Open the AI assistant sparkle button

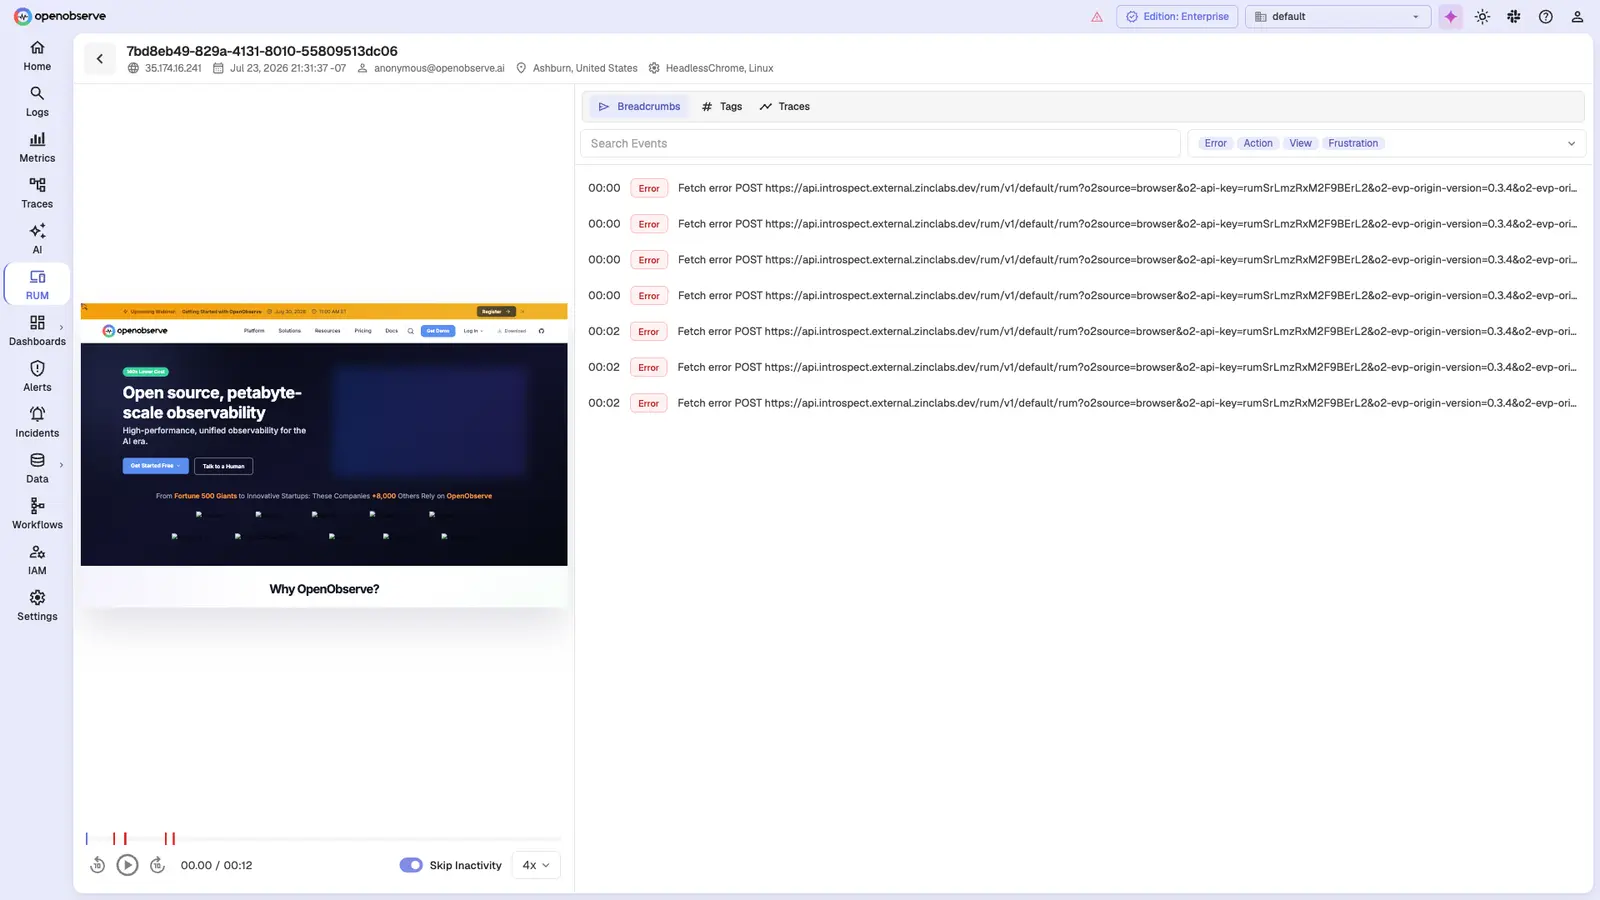click(1450, 17)
